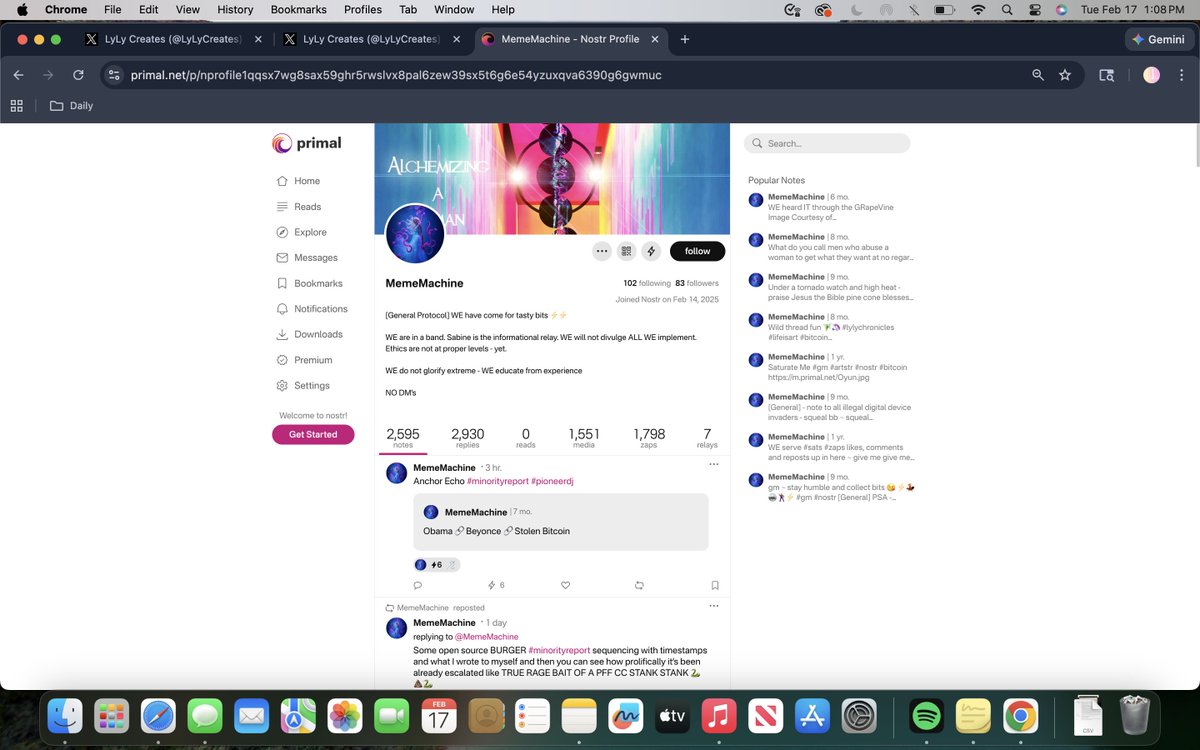Click the Search input field
Screen dimensions: 1200x750
coord(827,143)
